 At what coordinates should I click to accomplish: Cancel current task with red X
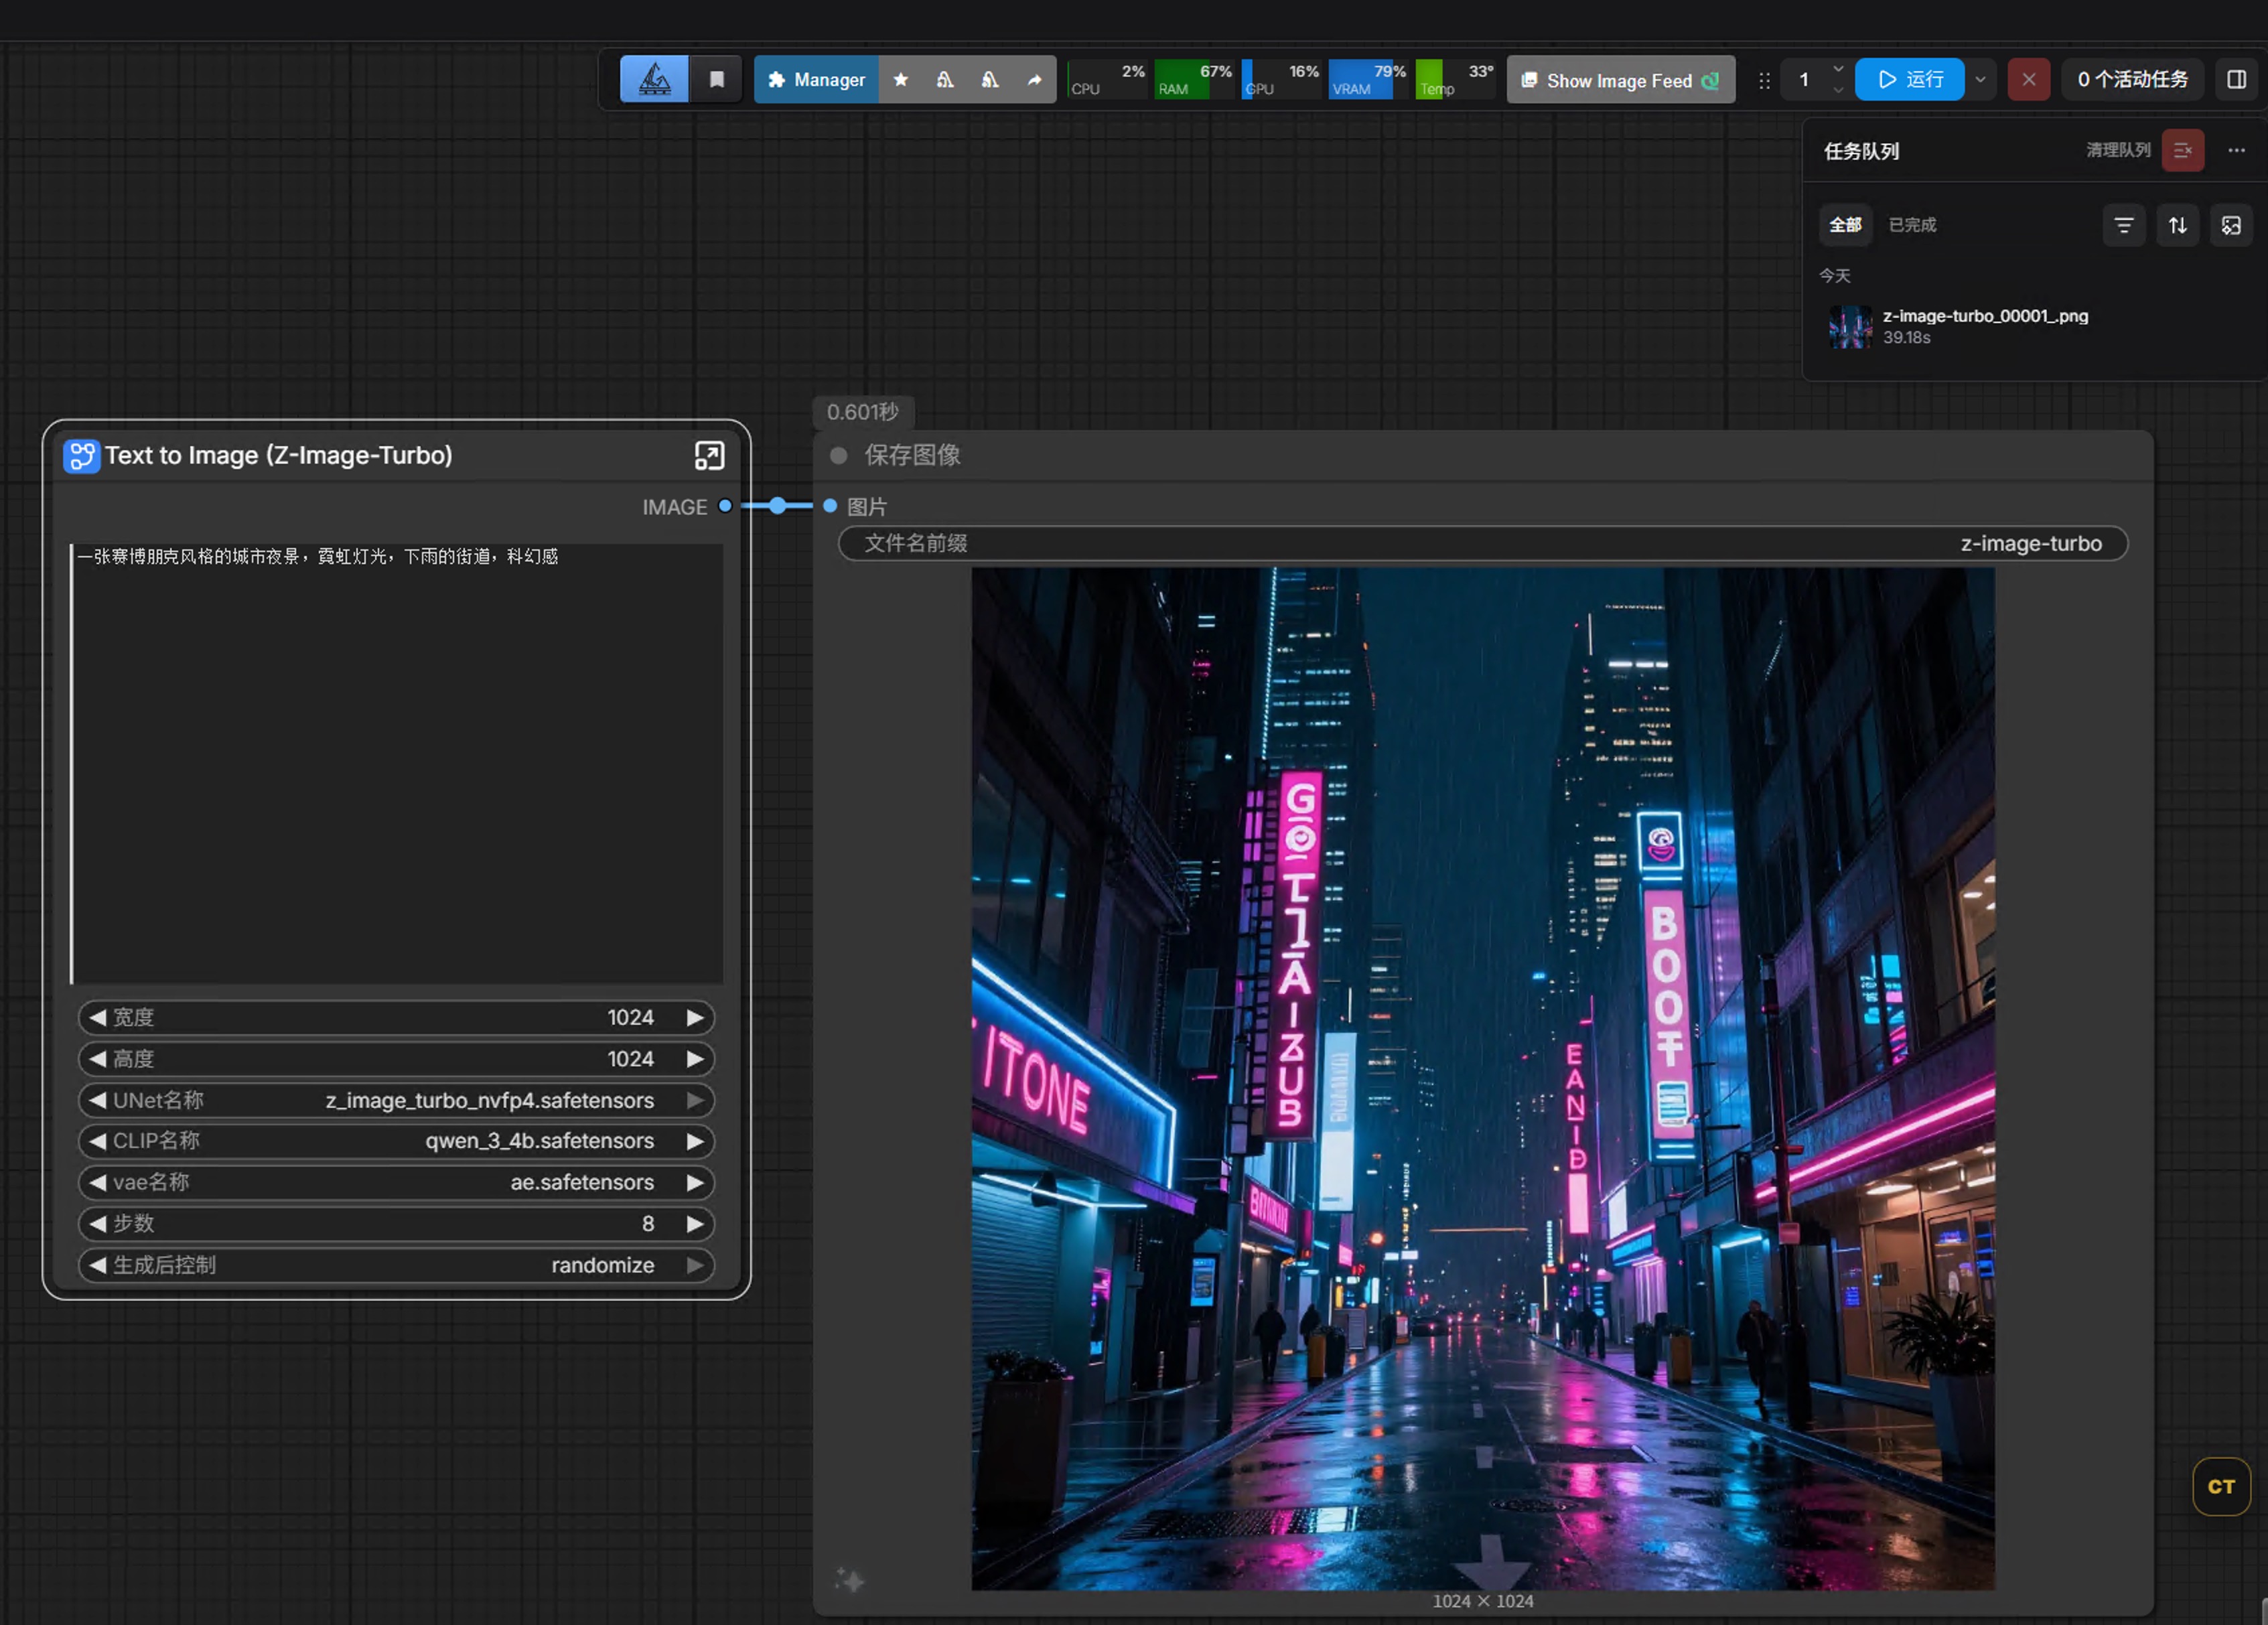(x=2028, y=80)
